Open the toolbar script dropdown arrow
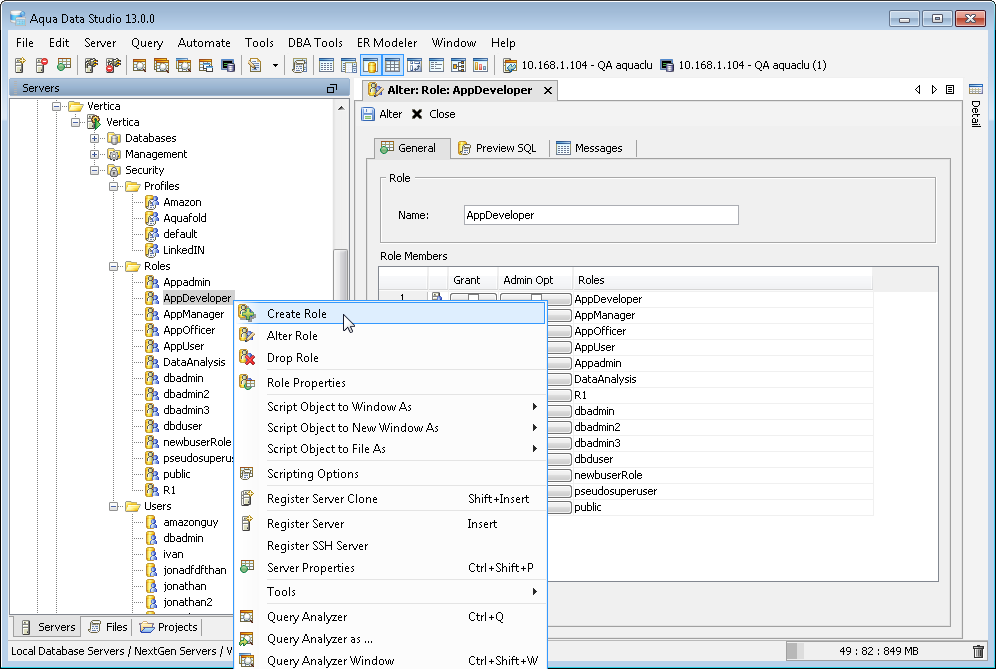The width and height of the screenshot is (996, 669). (275, 65)
